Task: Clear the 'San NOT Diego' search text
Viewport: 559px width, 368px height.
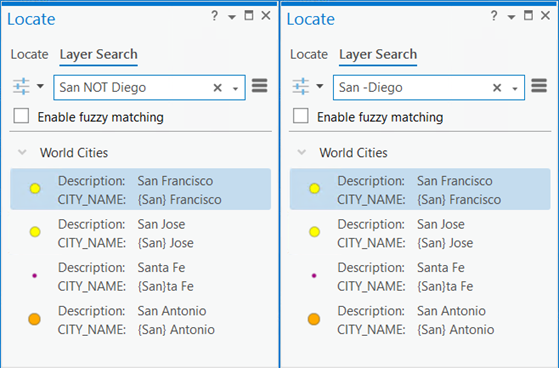Action: coord(217,88)
